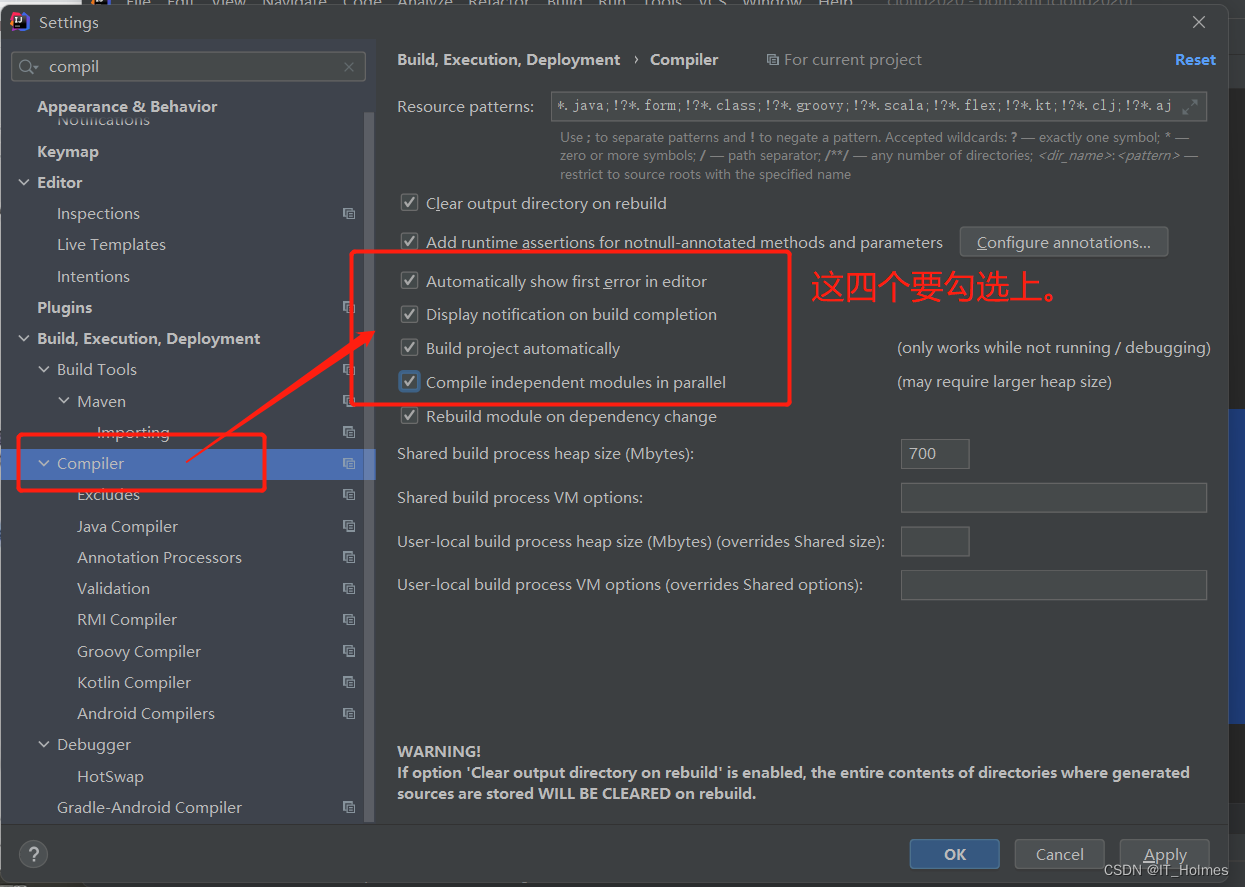The image size is (1245, 887).
Task: Collapse the Debugger node arrow
Action: tap(44, 744)
